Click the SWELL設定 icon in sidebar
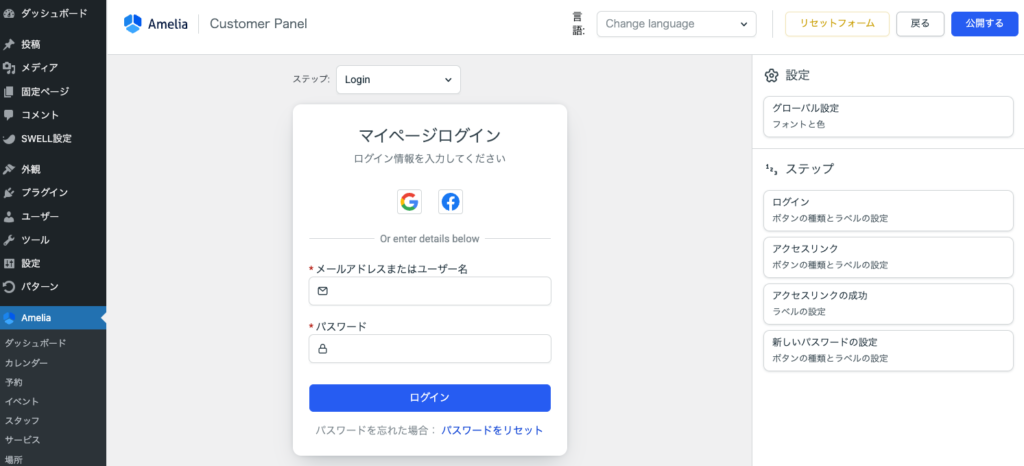The image size is (1024, 466). pyautogui.click(x=9, y=139)
